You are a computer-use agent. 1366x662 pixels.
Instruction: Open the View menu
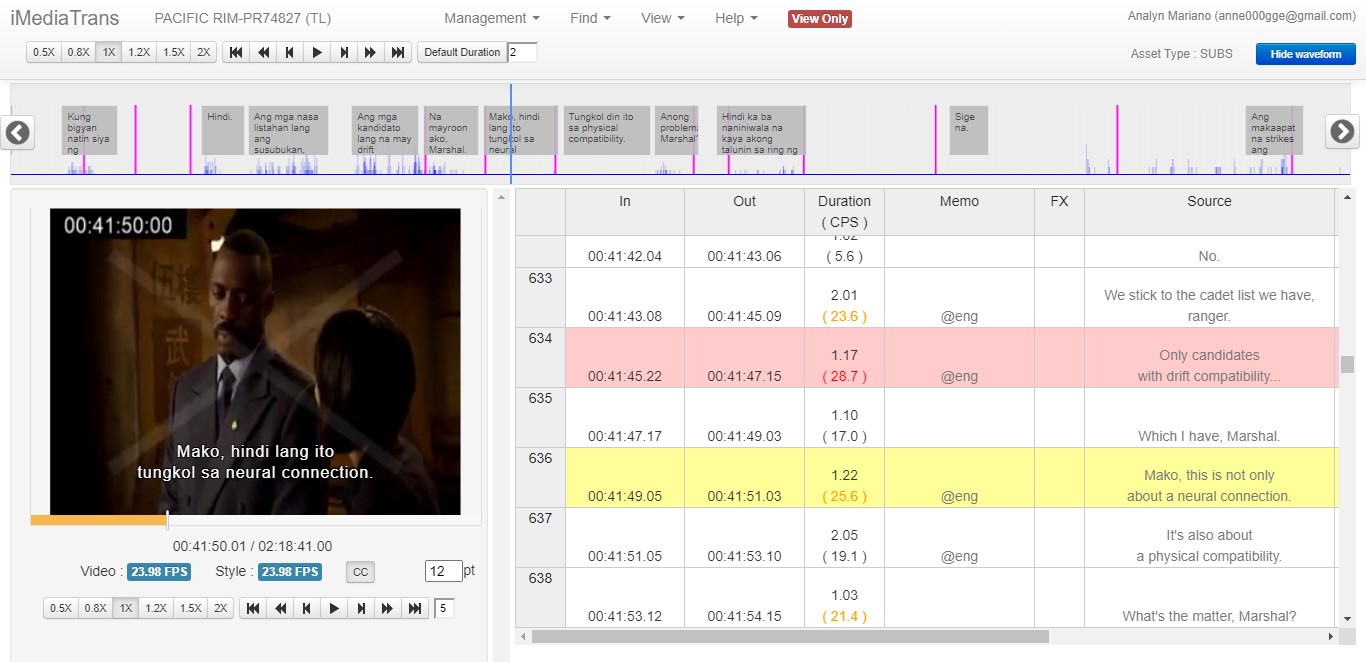(x=663, y=18)
